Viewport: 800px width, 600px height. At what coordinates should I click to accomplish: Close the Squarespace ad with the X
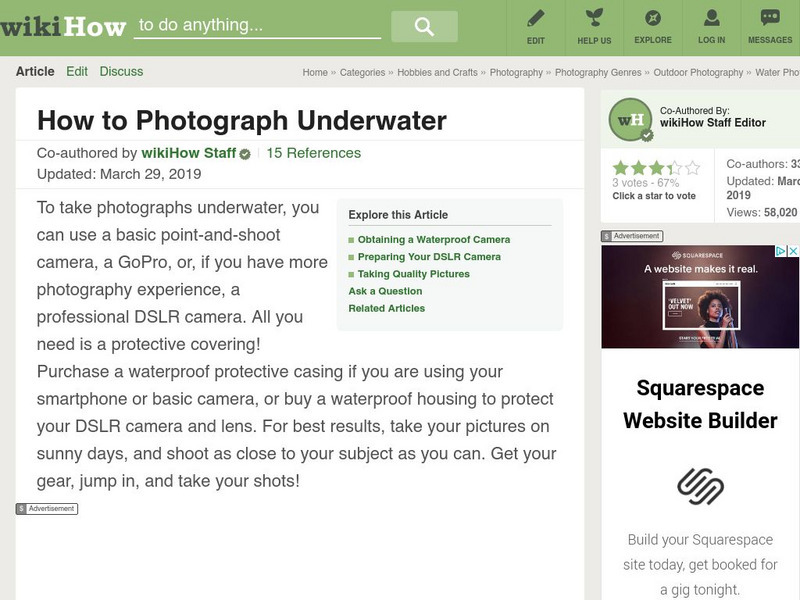(794, 252)
